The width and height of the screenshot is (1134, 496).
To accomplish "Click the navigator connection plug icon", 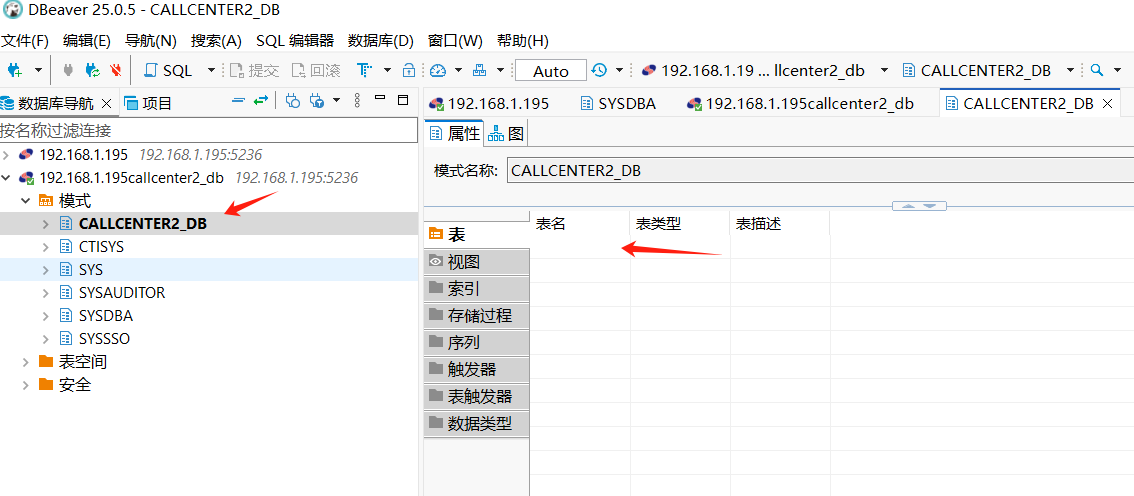I will pos(293,101).
